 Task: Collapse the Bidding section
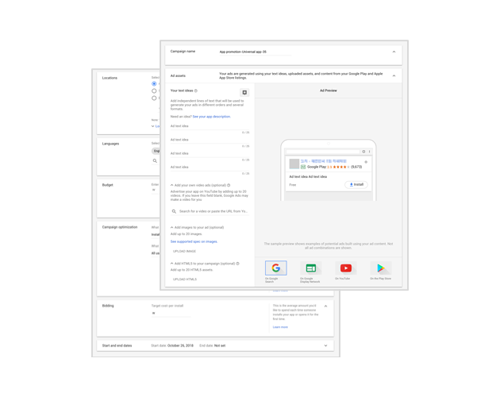[326, 306]
